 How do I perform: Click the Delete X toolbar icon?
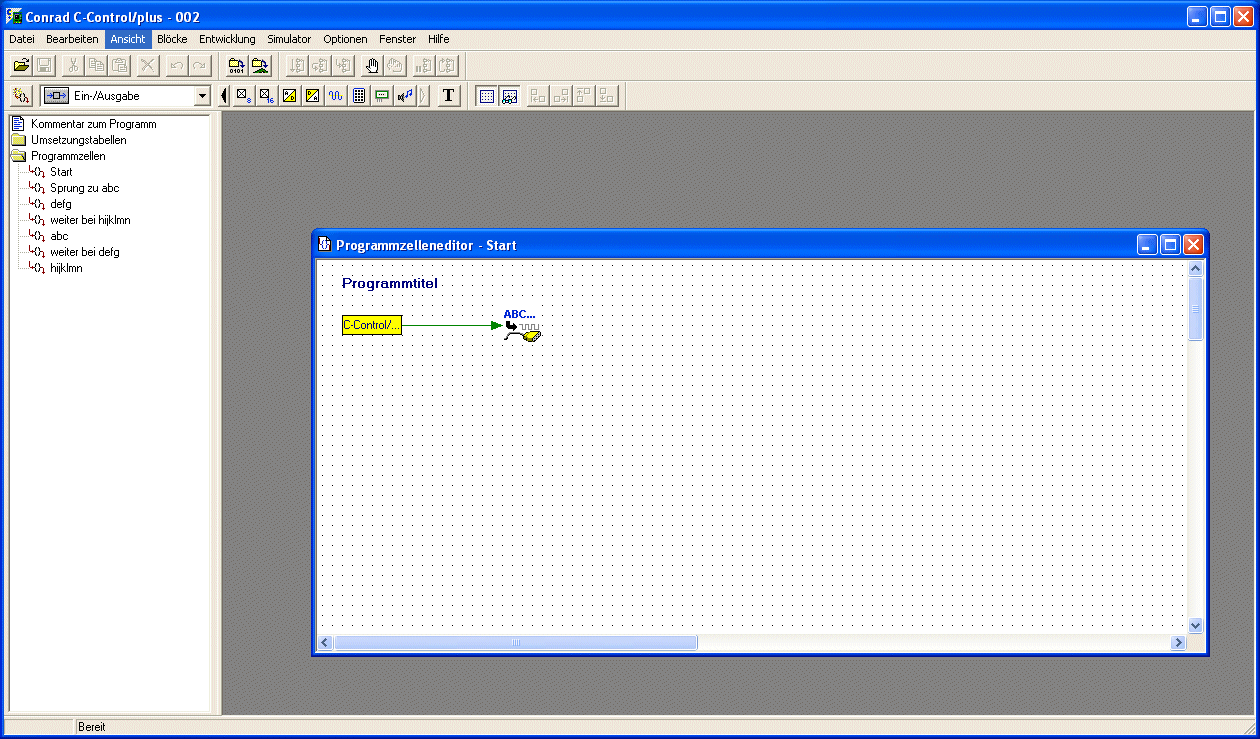148,66
